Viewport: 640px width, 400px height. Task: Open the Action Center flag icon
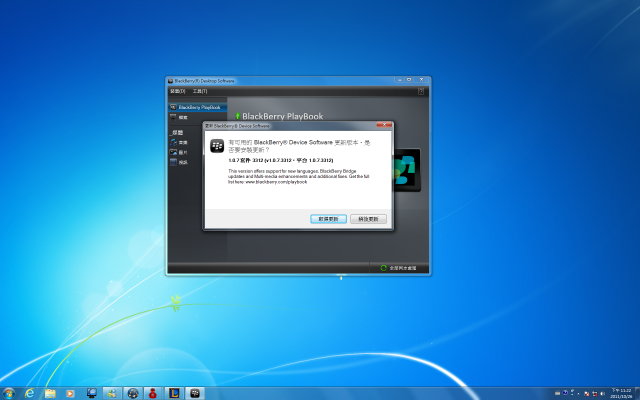tap(587, 394)
